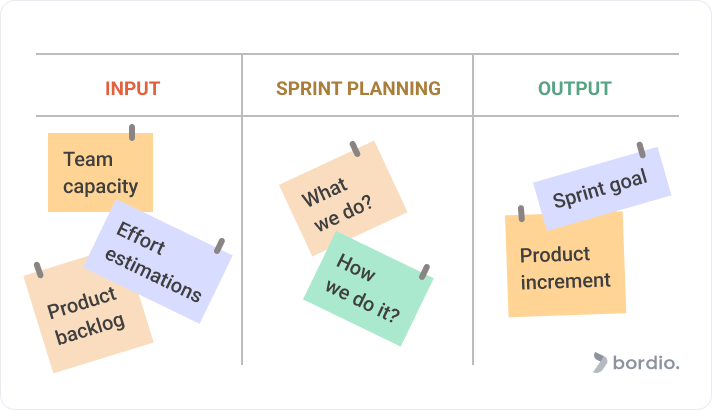Click the Product increment sticky note
Viewport: 712px width, 410px height.
(x=566, y=268)
